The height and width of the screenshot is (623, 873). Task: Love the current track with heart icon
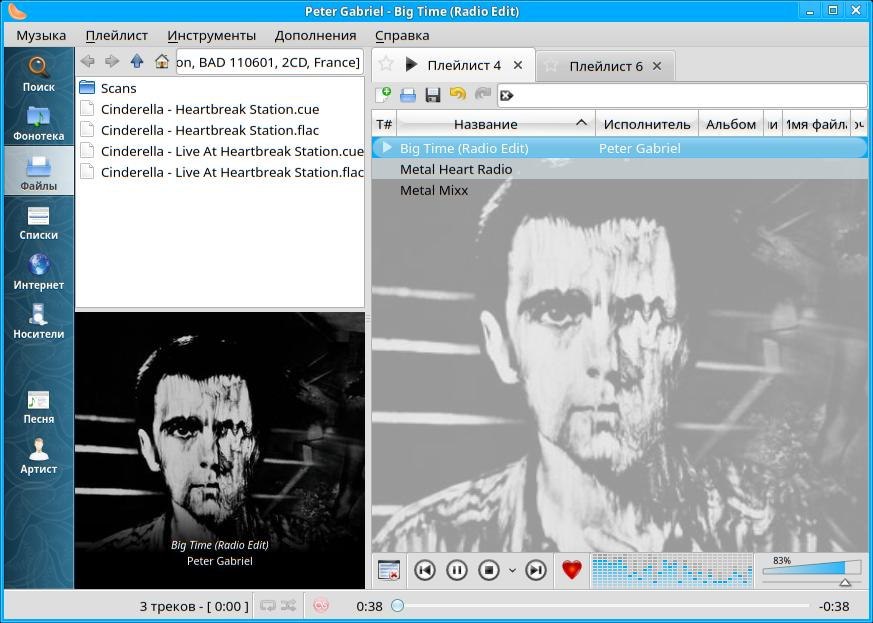(x=572, y=570)
